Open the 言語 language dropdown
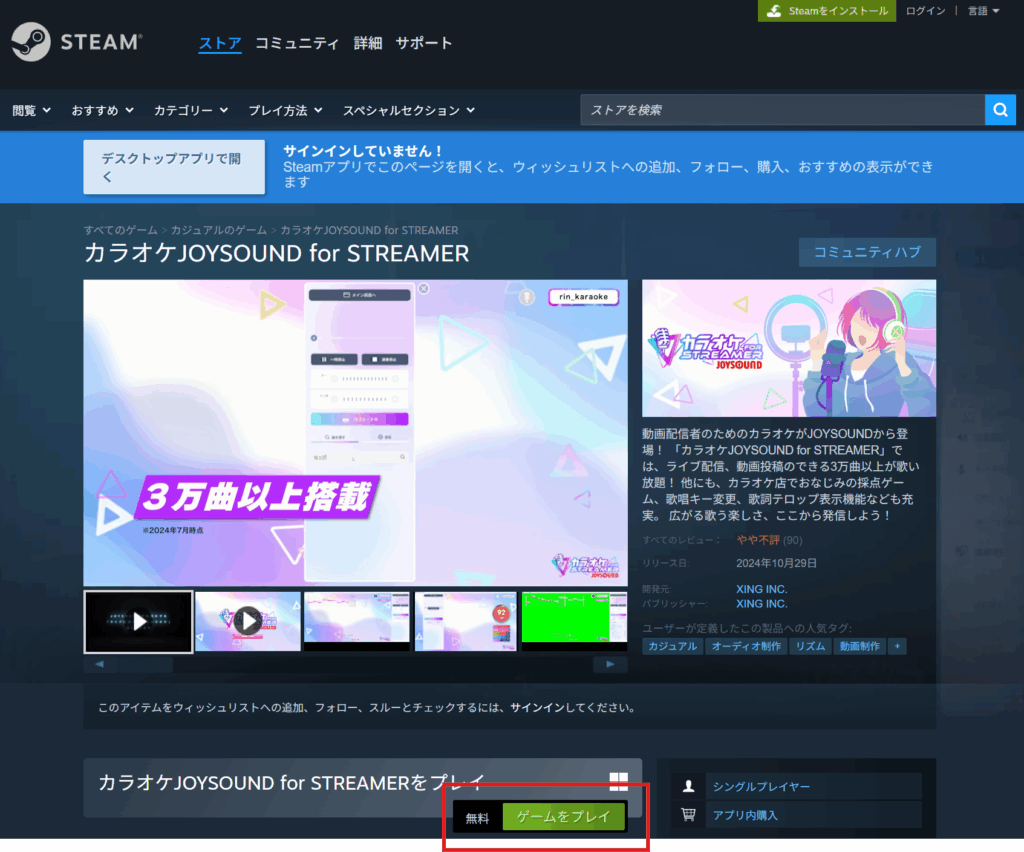 pos(984,11)
